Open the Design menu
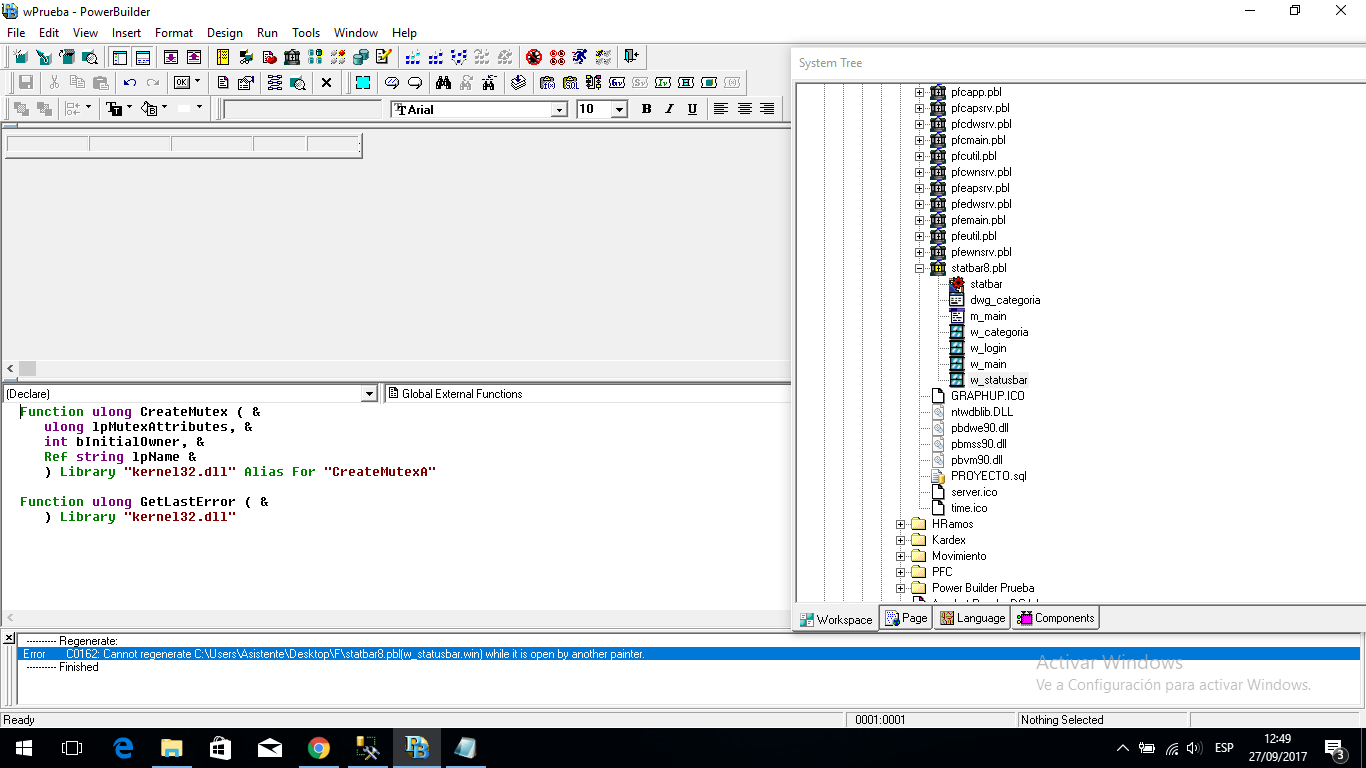The width and height of the screenshot is (1366, 768). [x=225, y=33]
